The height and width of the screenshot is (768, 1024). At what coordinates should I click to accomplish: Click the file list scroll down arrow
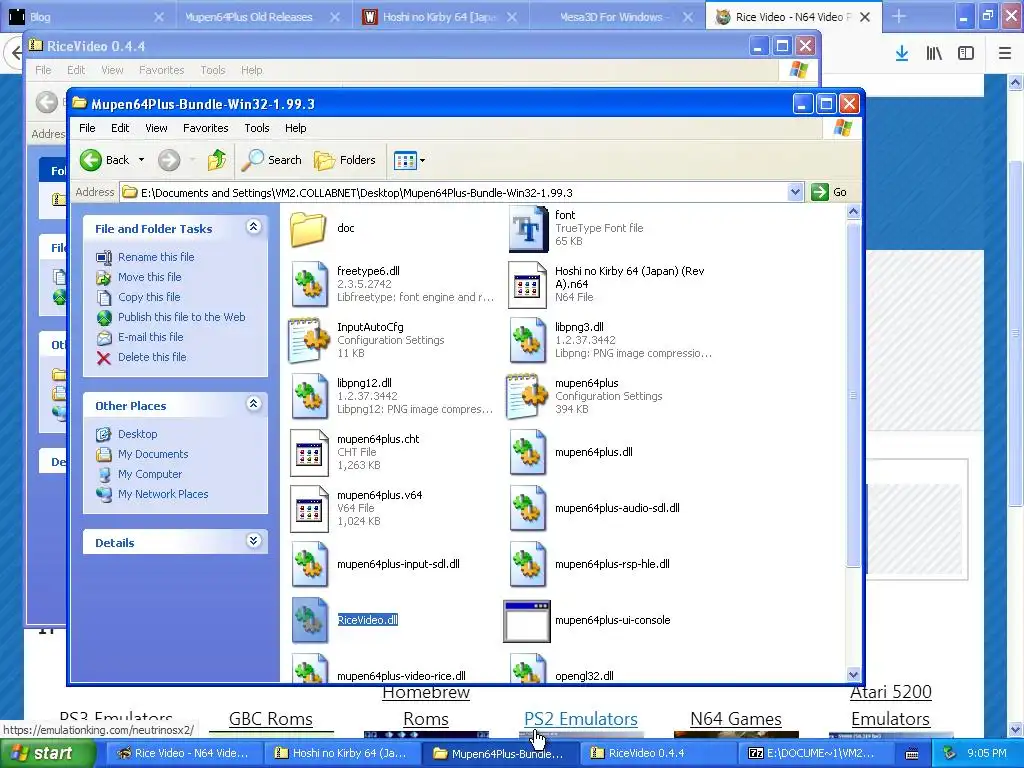point(853,675)
